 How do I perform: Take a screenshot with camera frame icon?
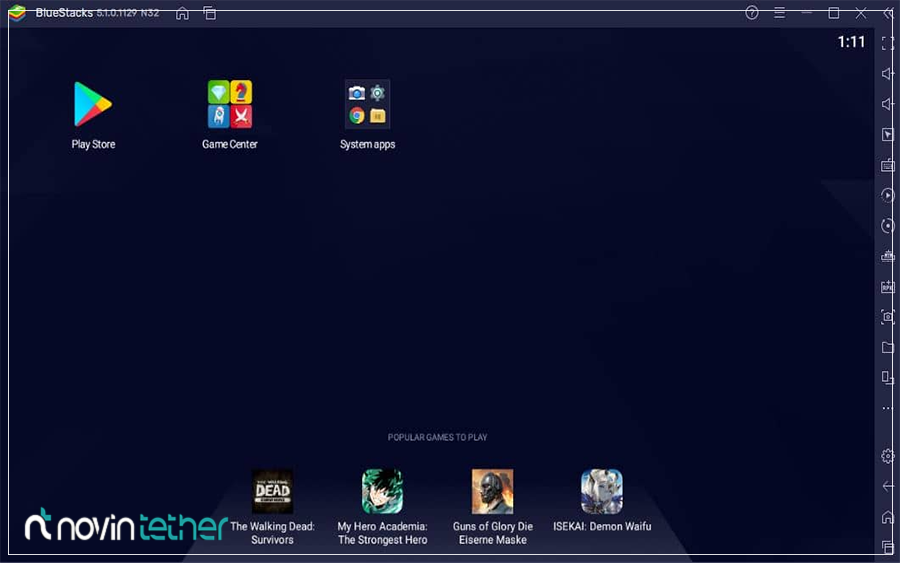click(x=887, y=317)
